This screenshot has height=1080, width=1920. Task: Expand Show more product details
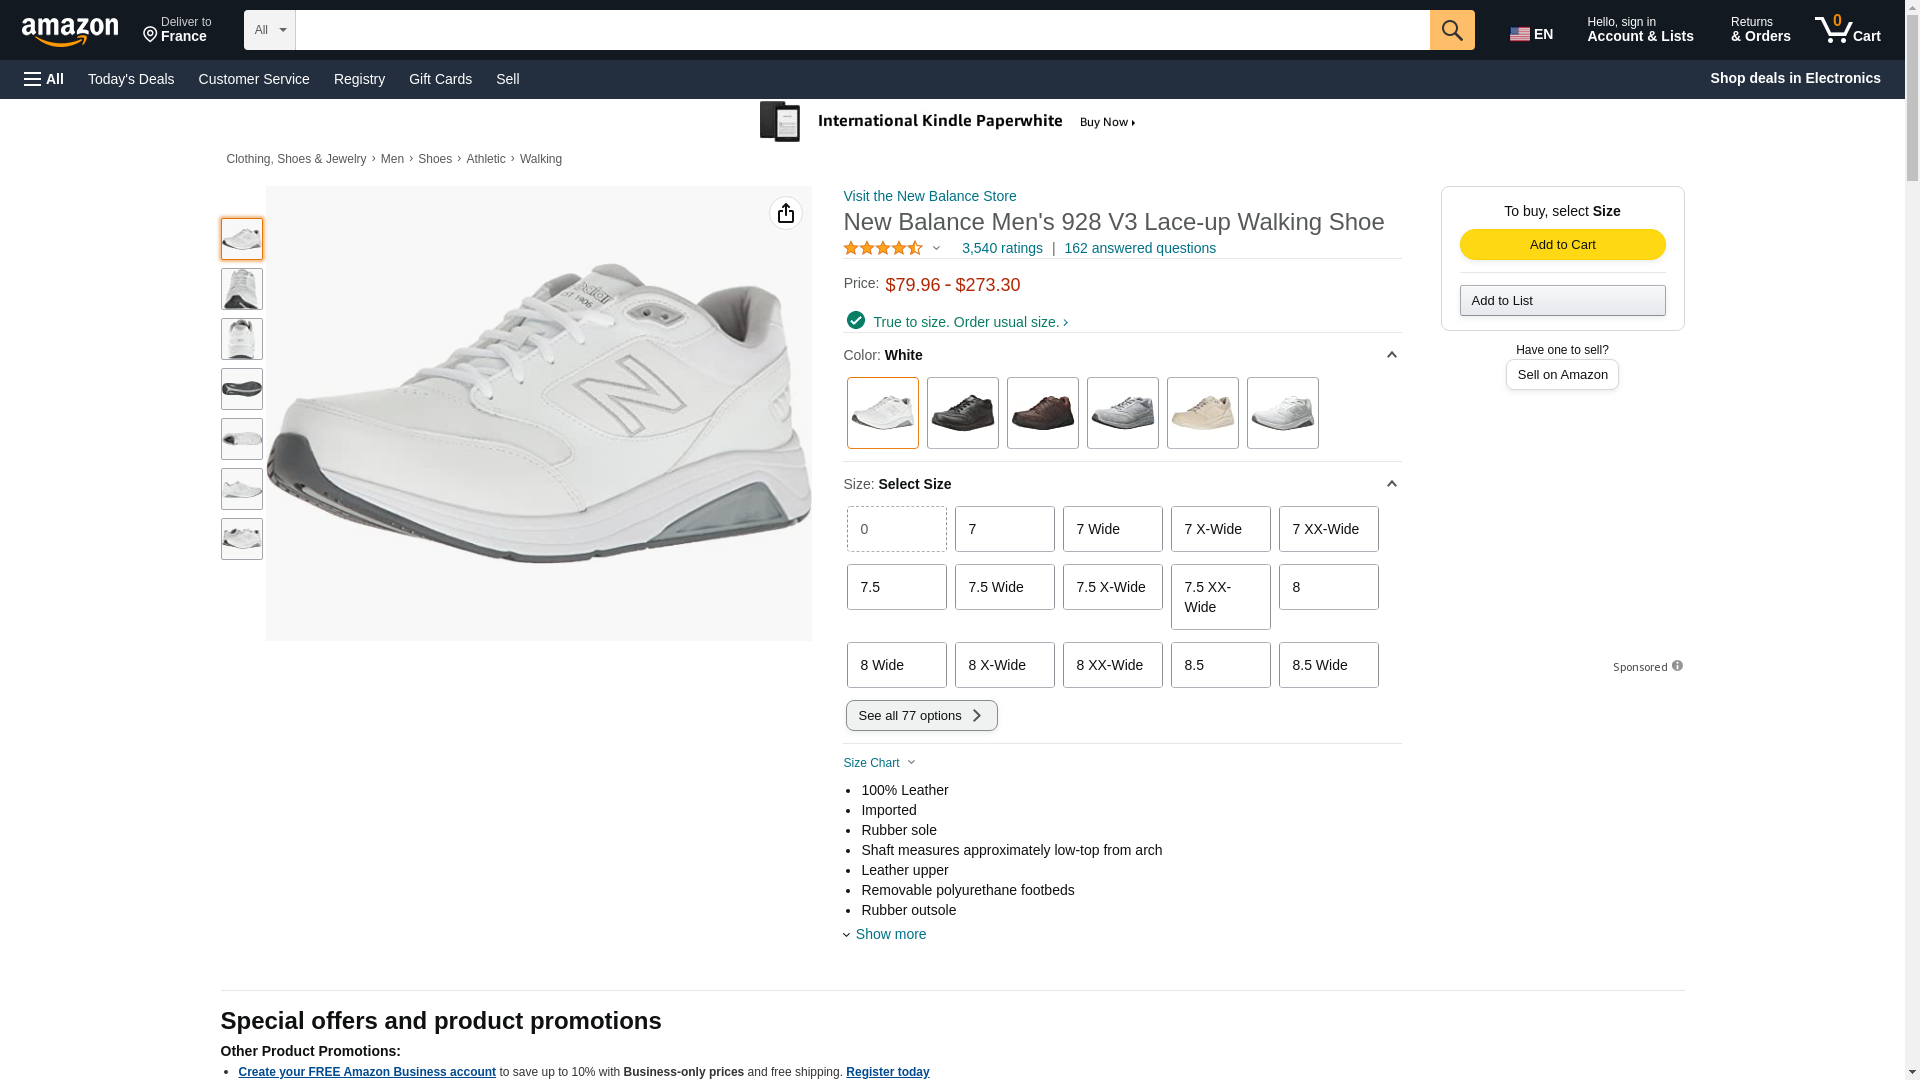[890, 934]
